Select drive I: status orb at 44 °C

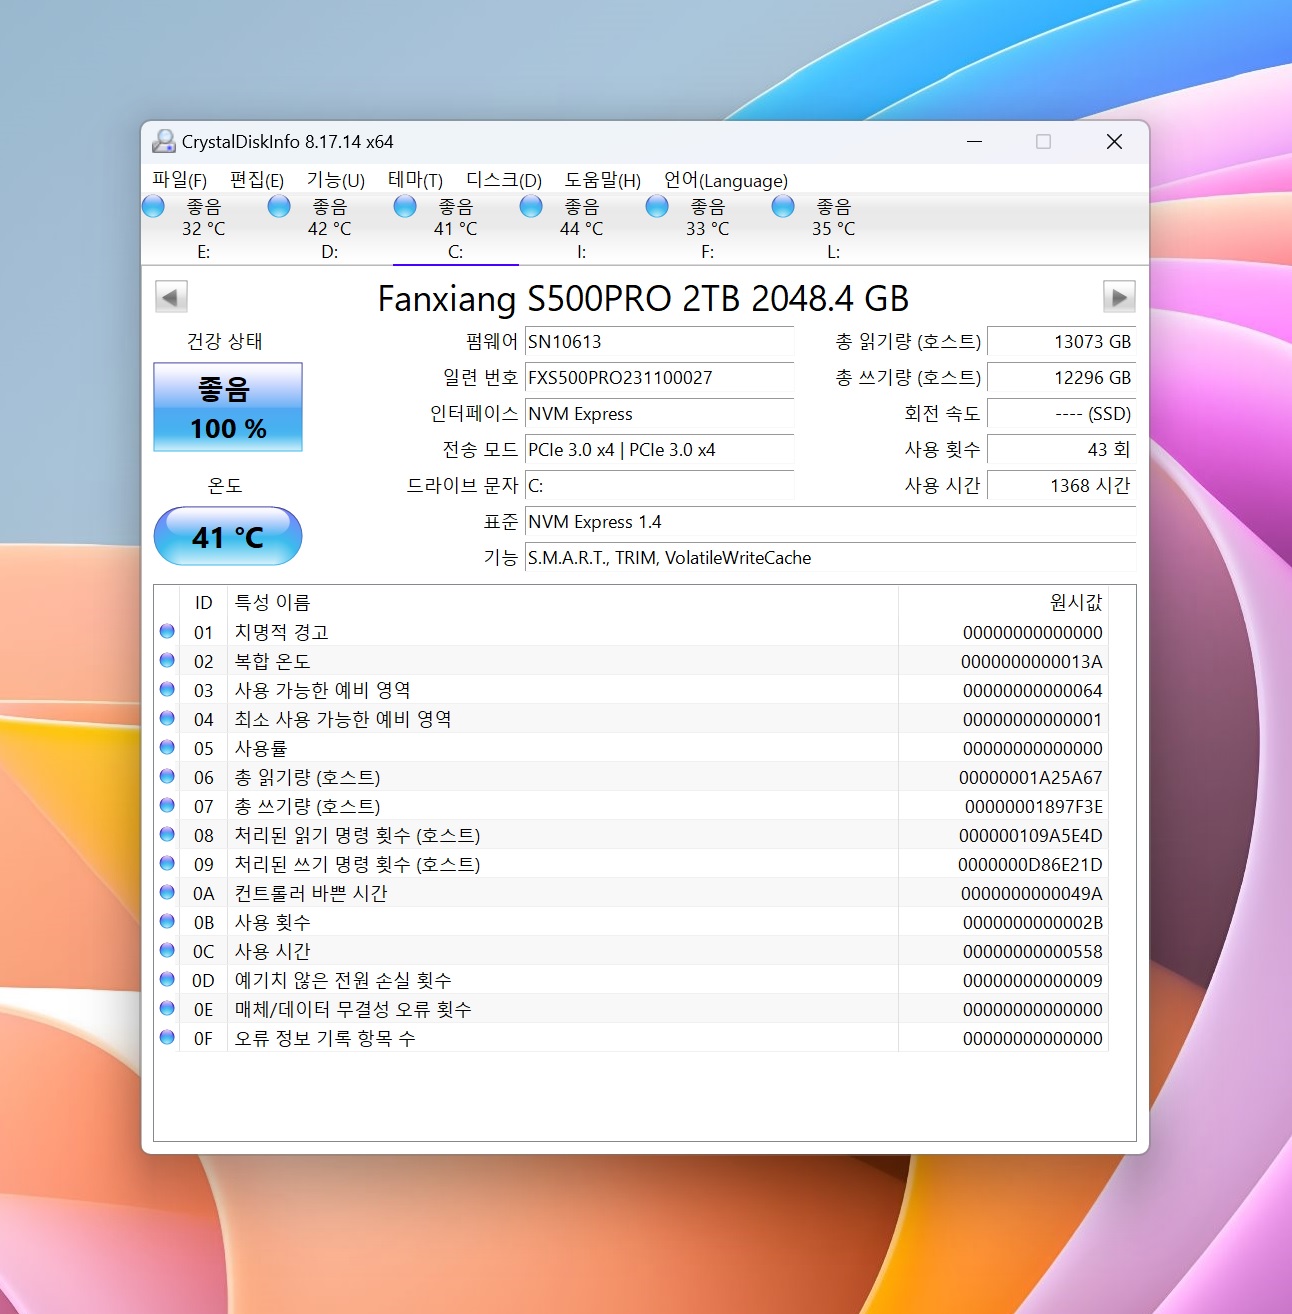(x=531, y=206)
